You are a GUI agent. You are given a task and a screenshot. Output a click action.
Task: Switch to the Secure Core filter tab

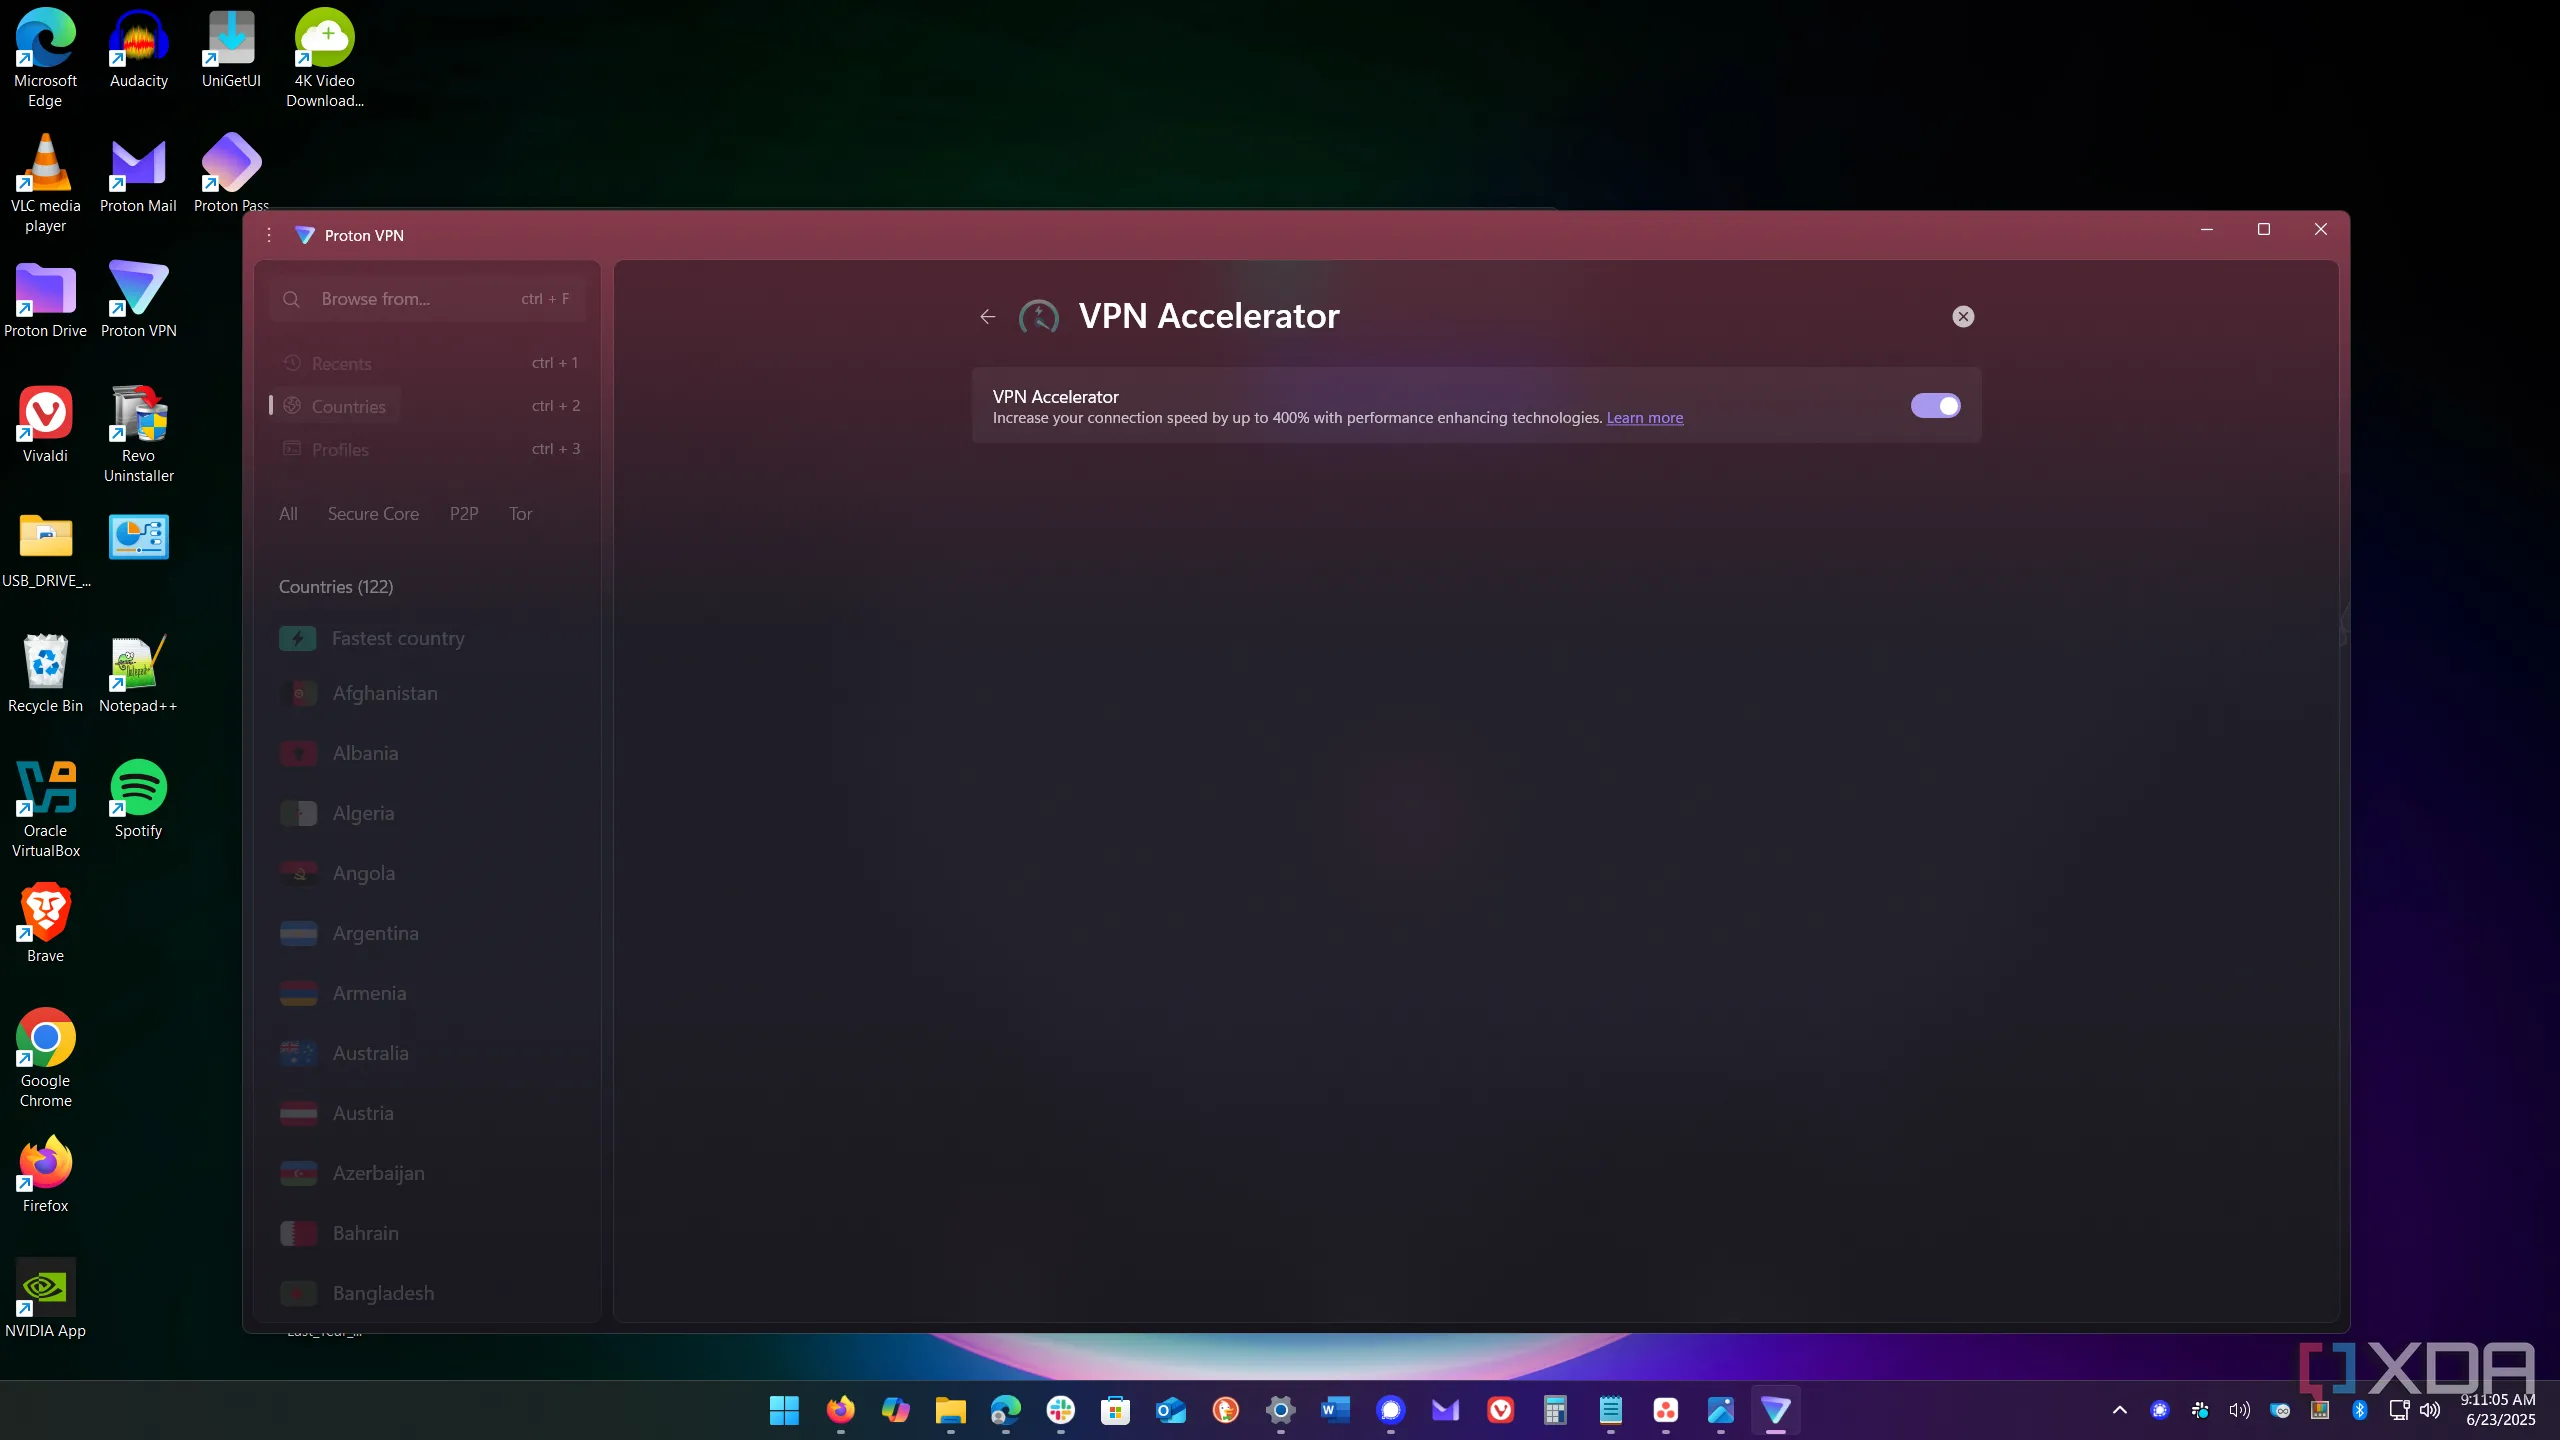[372, 513]
